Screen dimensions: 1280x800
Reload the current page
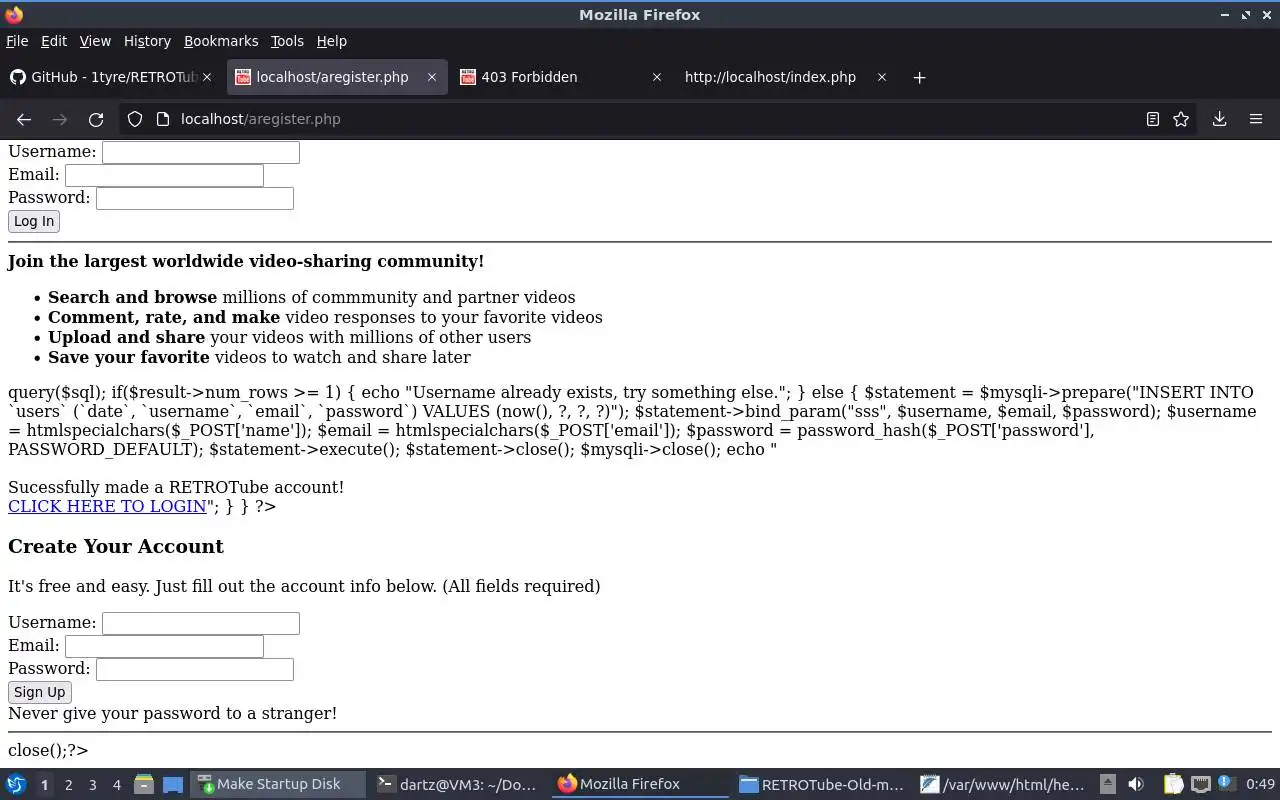pos(96,119)
